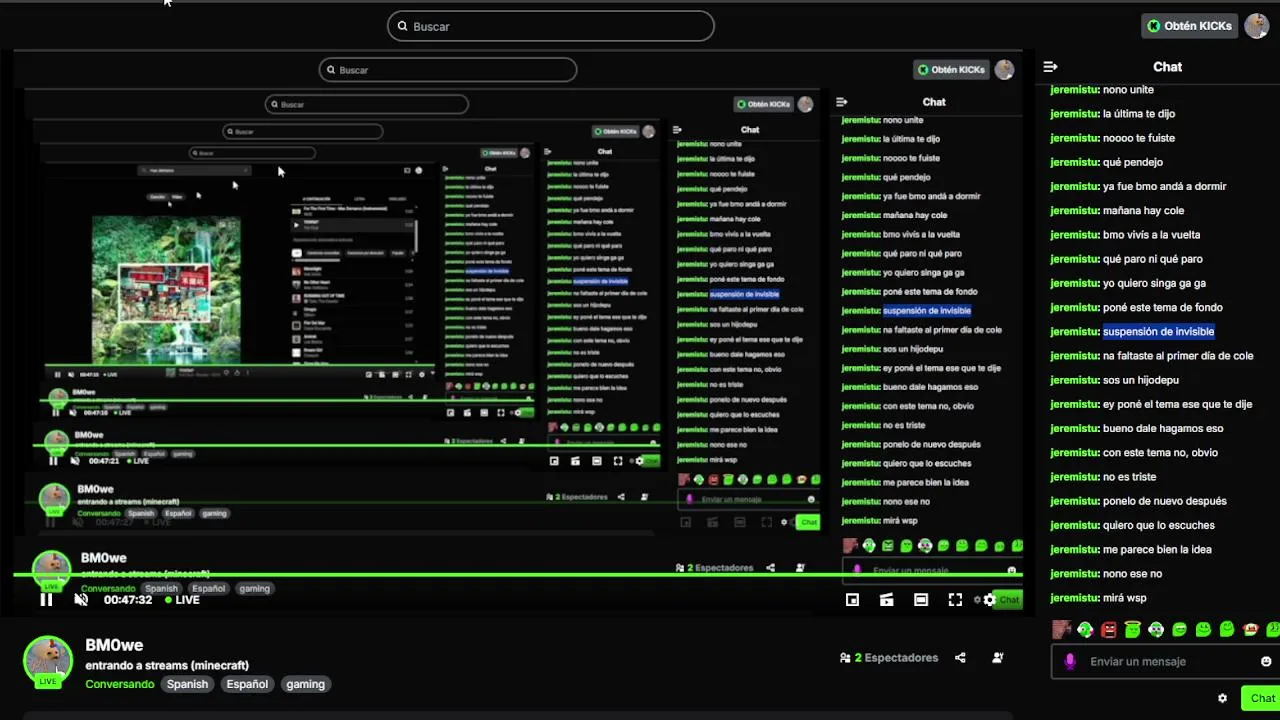Create a clip with the clapperboard icon
Screen dimensions: 1280x720
(886, 600)
